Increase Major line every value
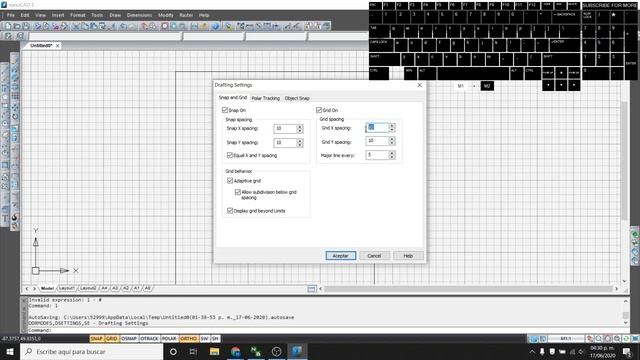The image size is (640, 360). click(x=392, y=153)
